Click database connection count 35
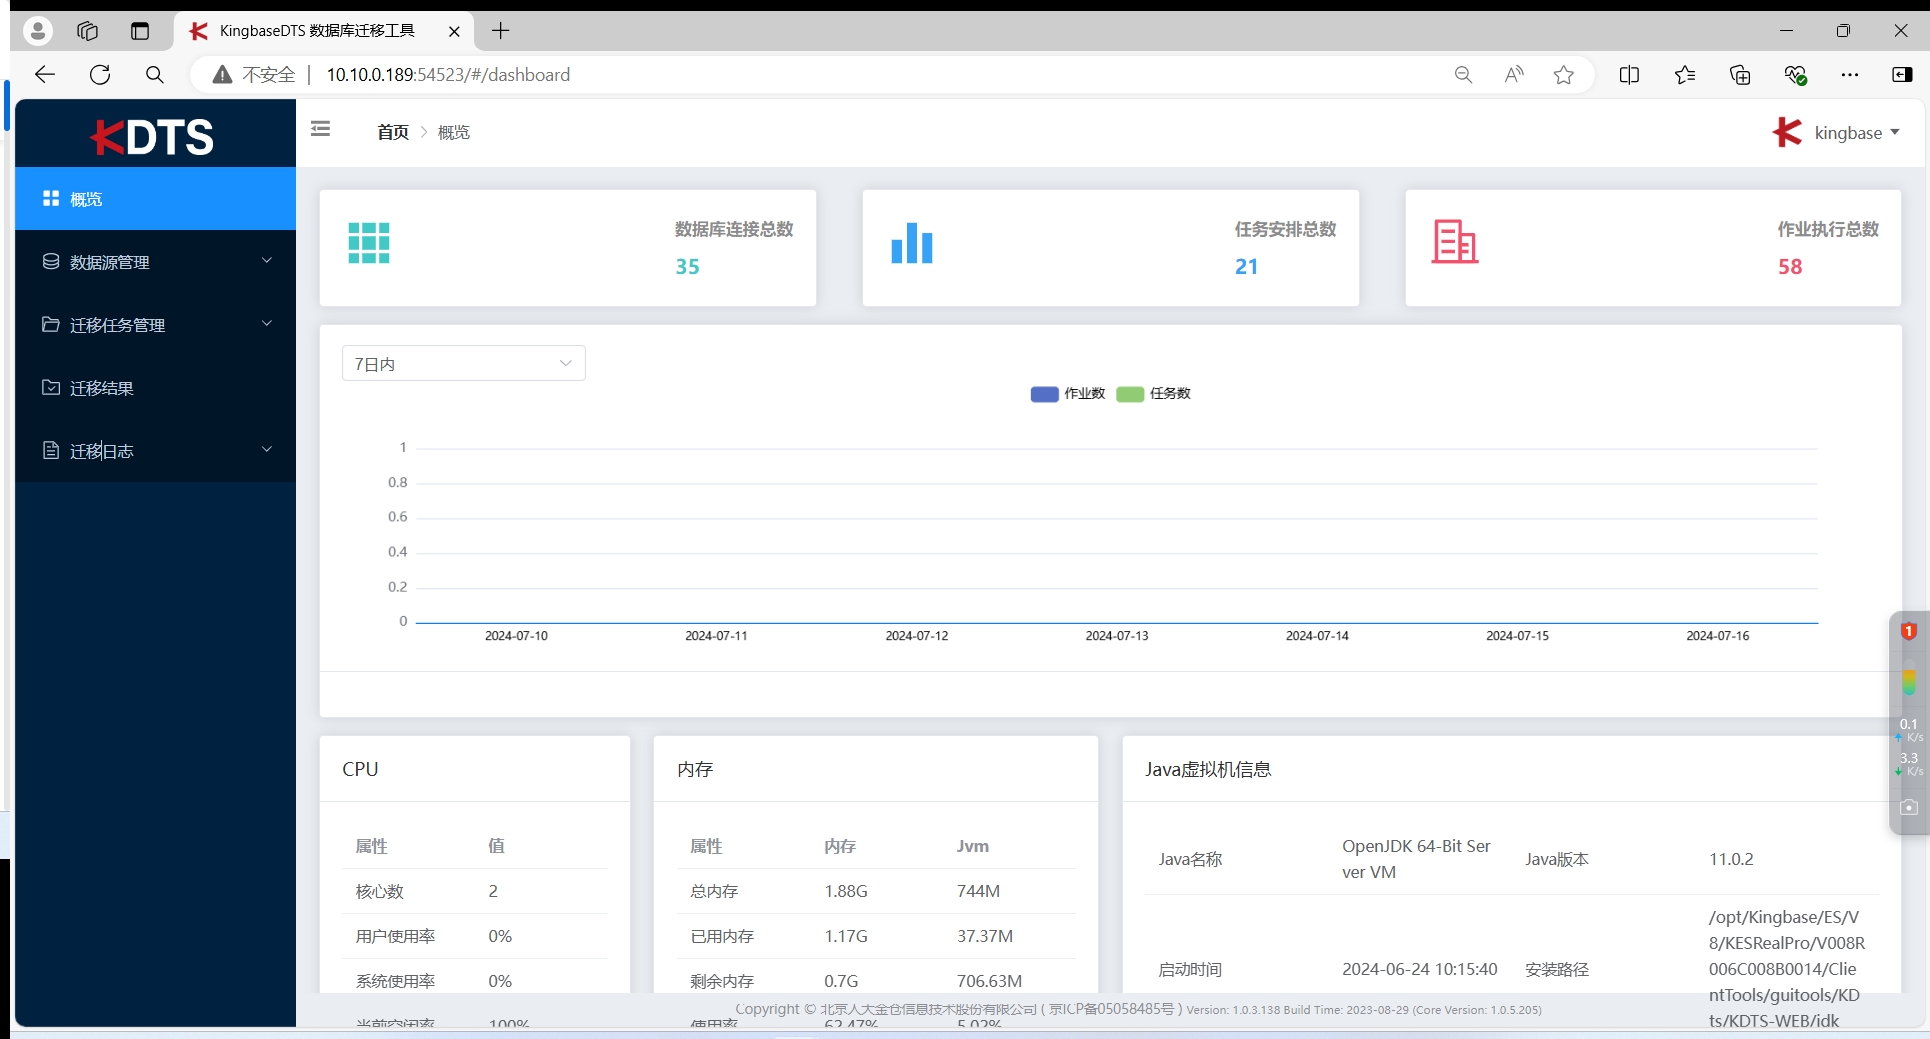1930x1039 pixels. click(687, 267)
